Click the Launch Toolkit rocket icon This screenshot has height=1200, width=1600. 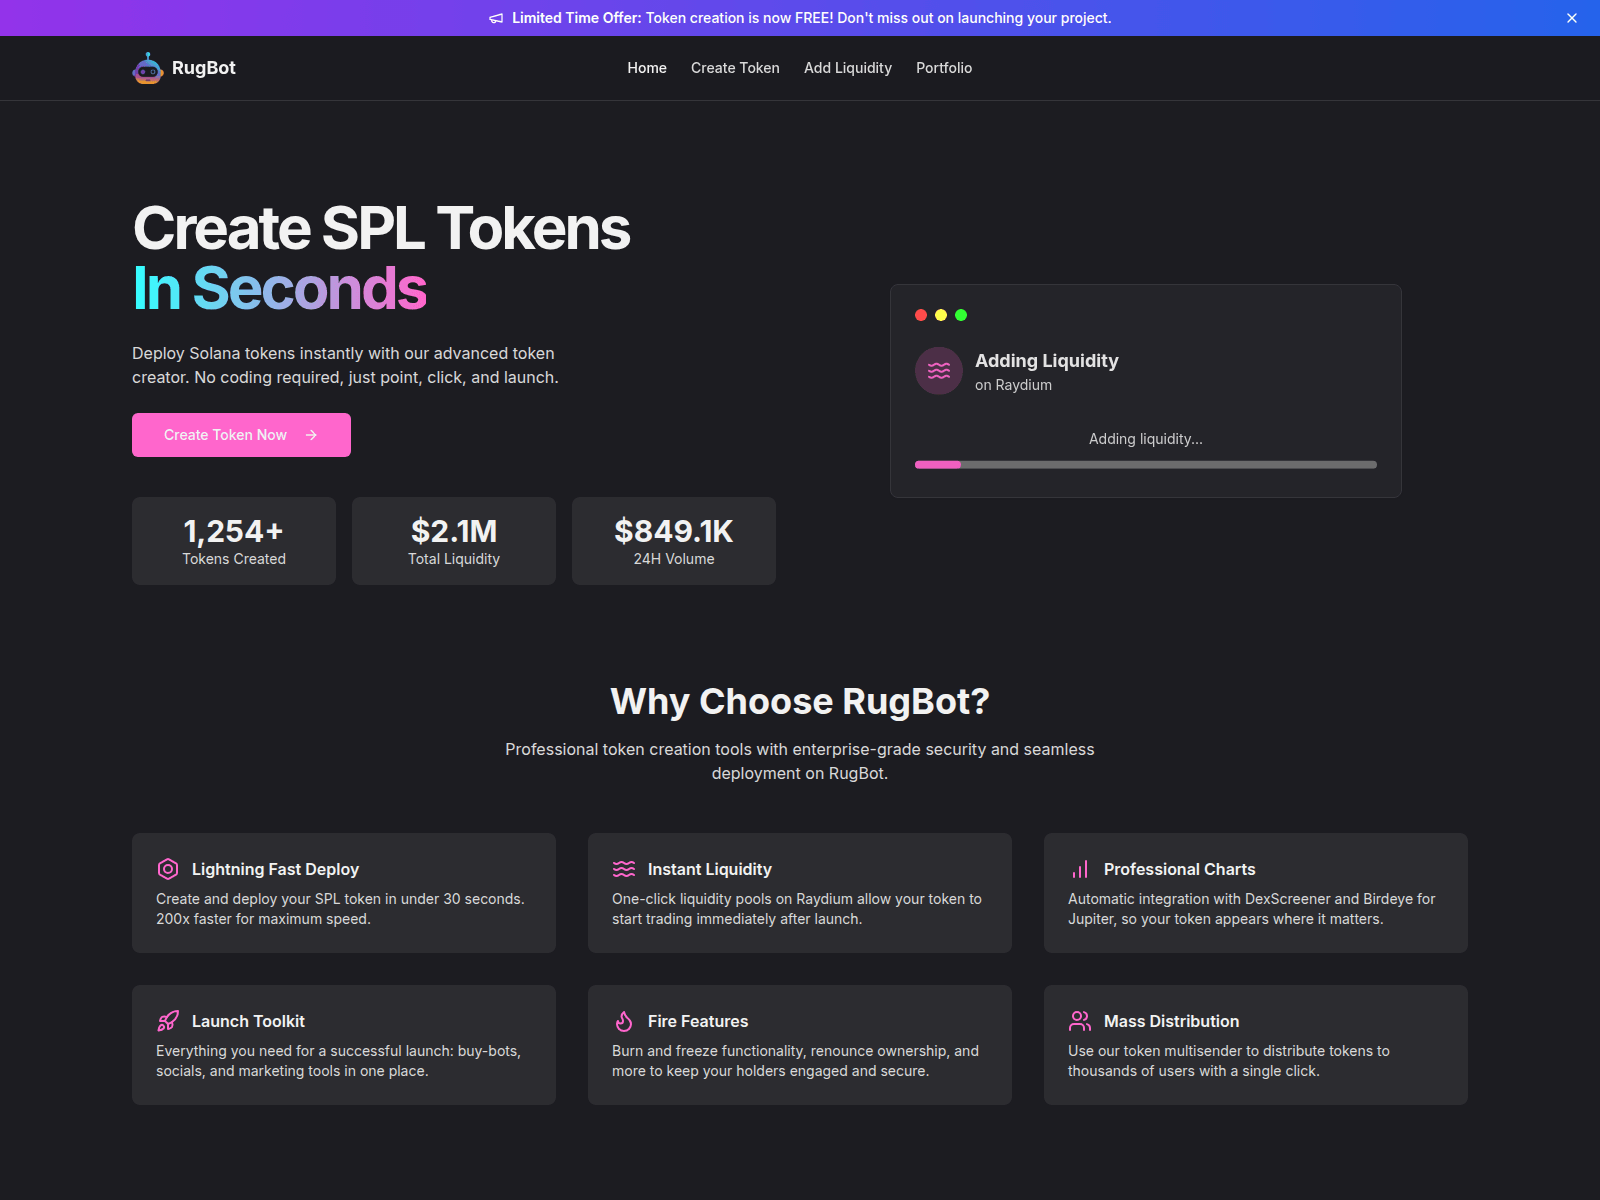tap(168, 1021)
